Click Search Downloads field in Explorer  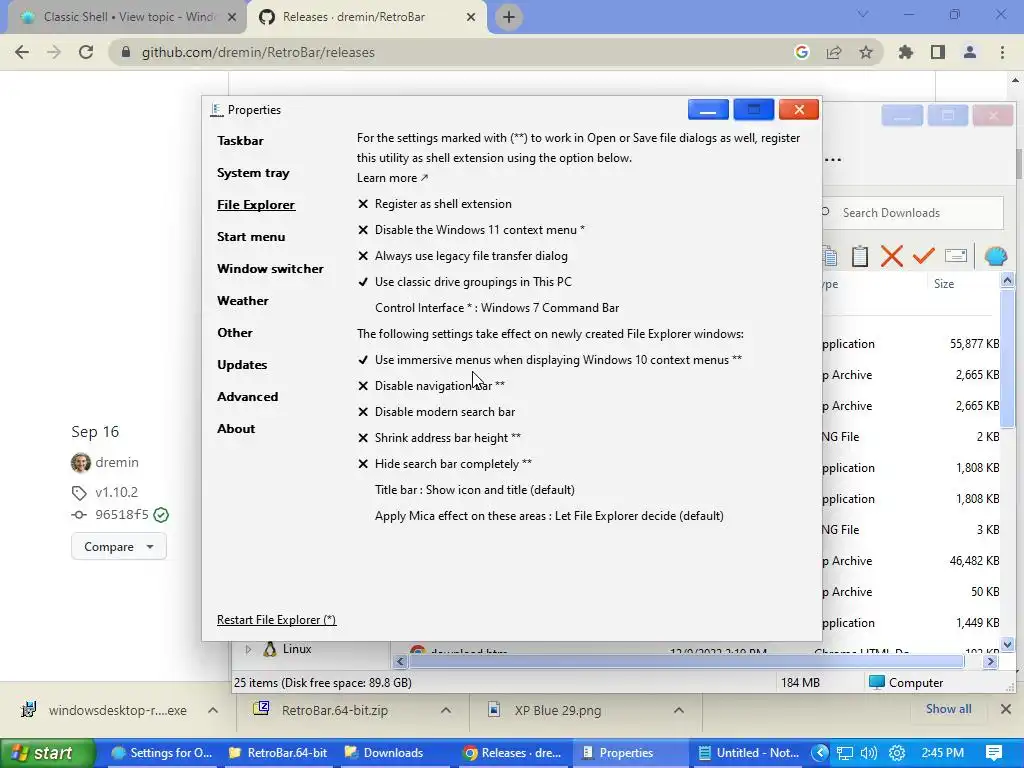click(x=912, y=213)
